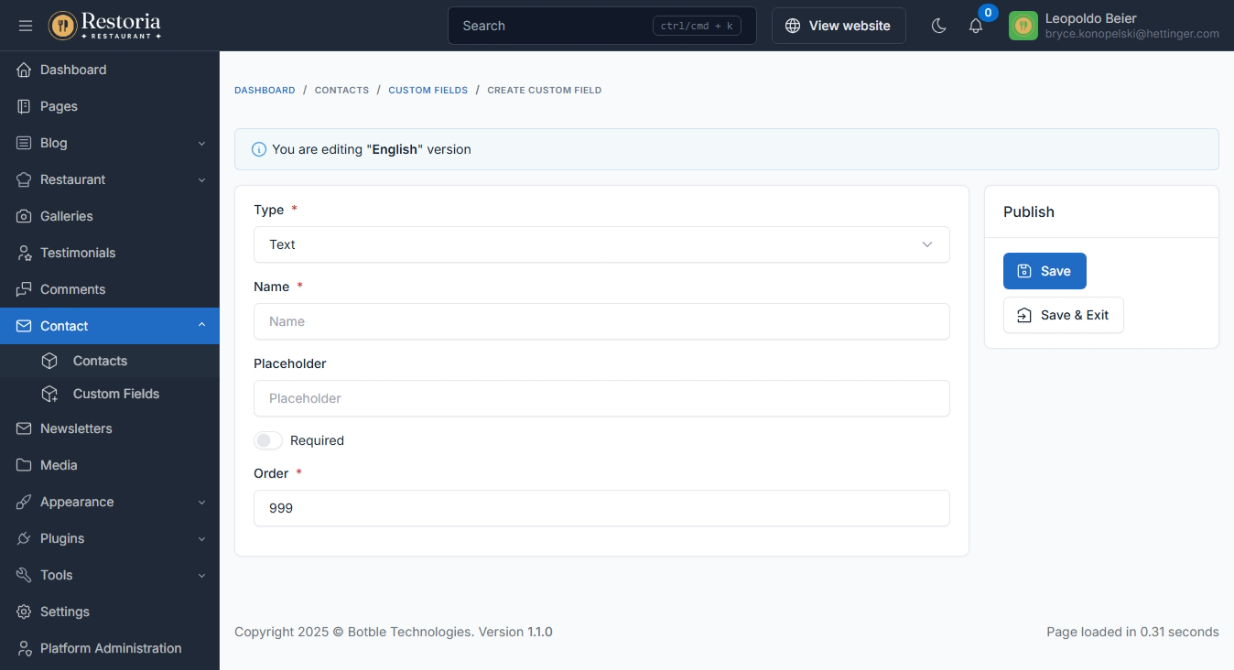
Task: Enable the Required toggle switch
Action: tap(268, 441)
